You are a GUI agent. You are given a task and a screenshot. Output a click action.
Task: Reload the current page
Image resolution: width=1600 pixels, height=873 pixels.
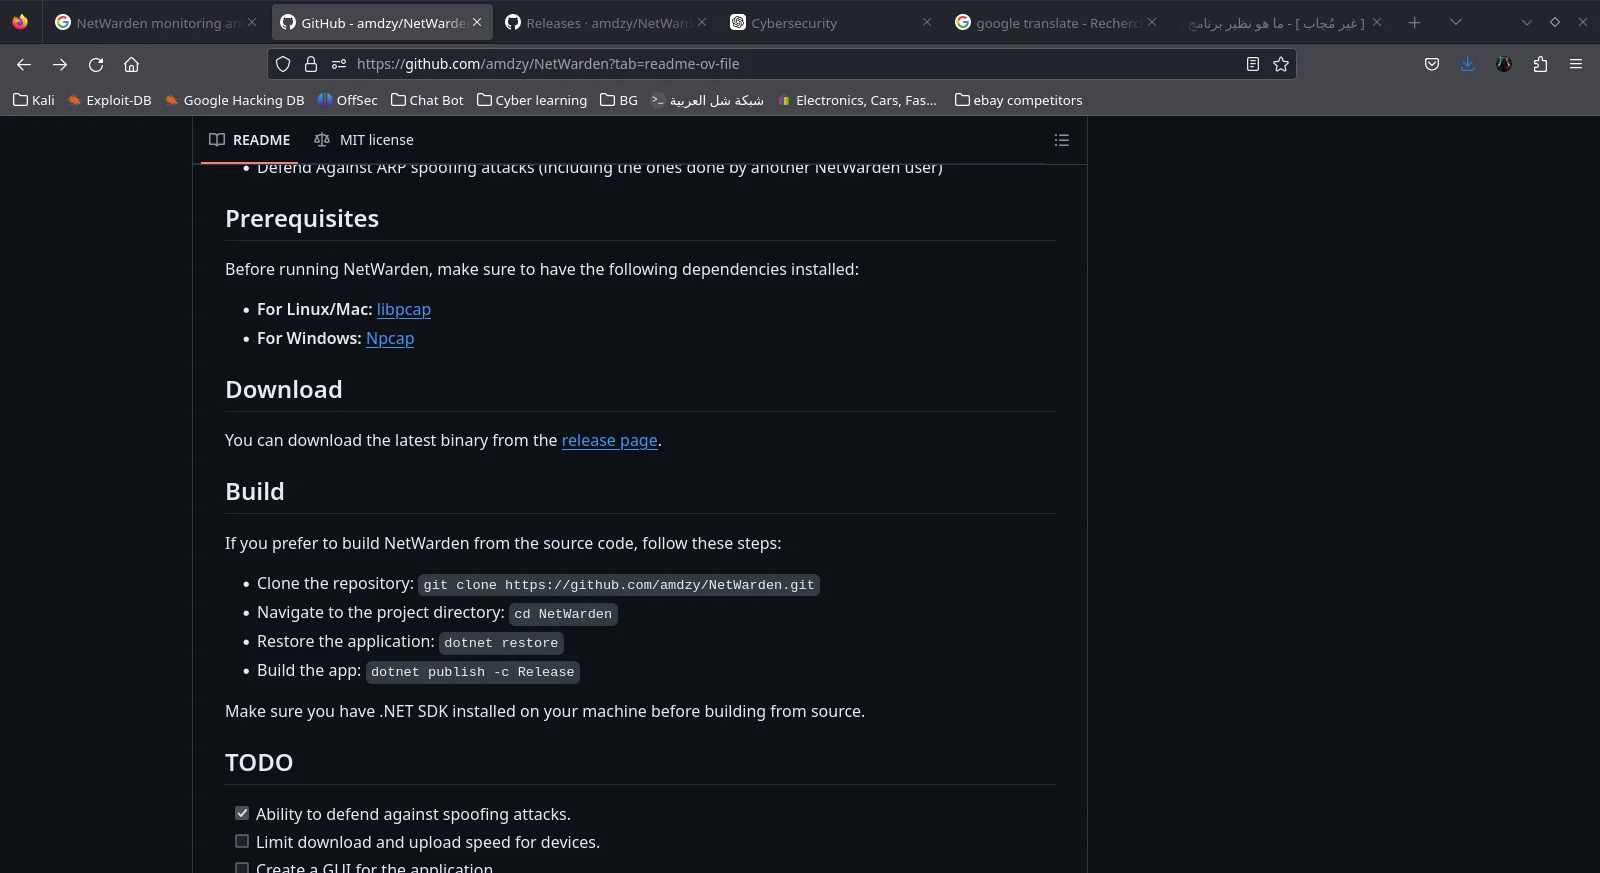[96, 64]
